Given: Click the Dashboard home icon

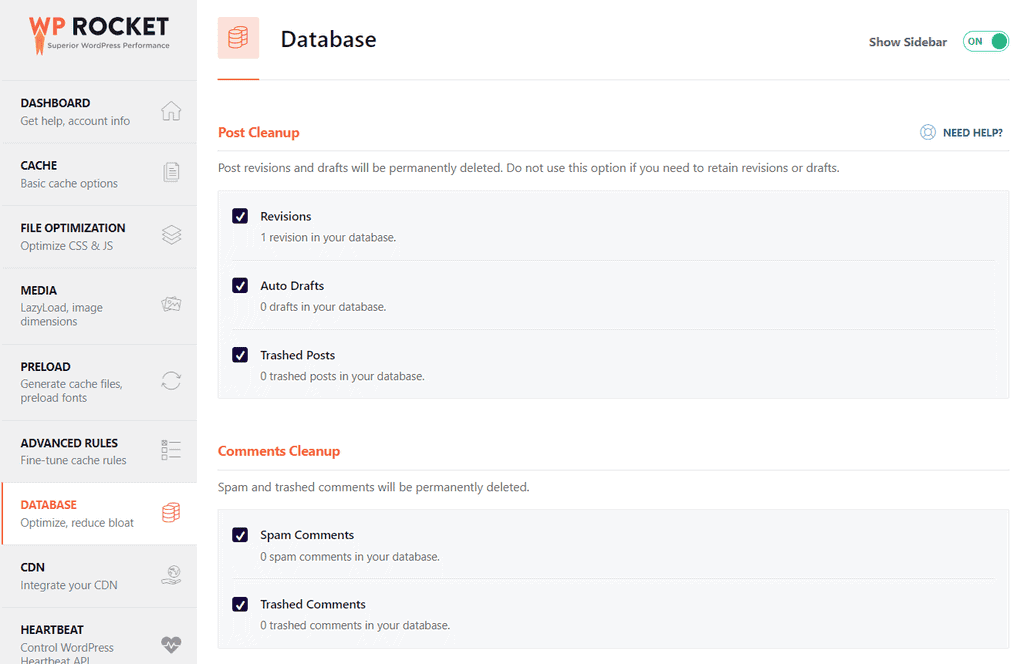Looking at the screenshot, I should [x=171, y=111].
